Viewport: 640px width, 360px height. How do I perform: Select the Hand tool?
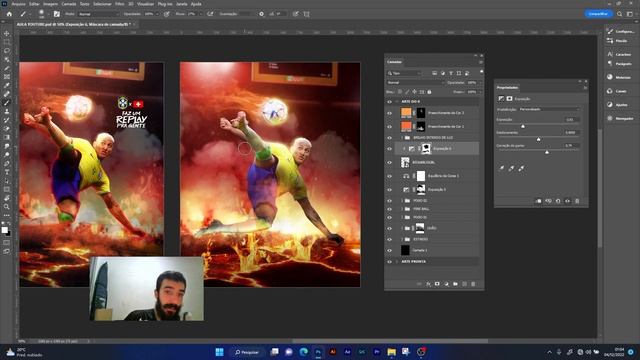tap(7, 198)
